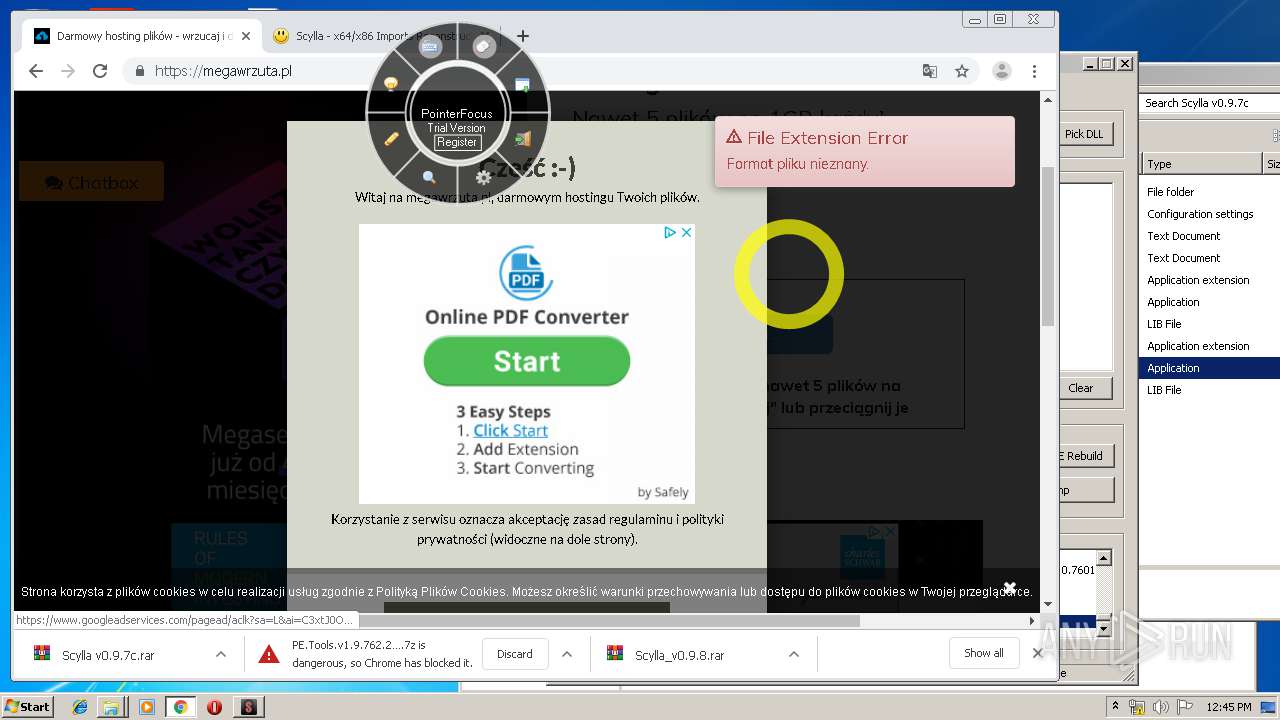Open Scylla v0.9.7c.rar download
This screenshot has width=1280, height=720.
108,655
